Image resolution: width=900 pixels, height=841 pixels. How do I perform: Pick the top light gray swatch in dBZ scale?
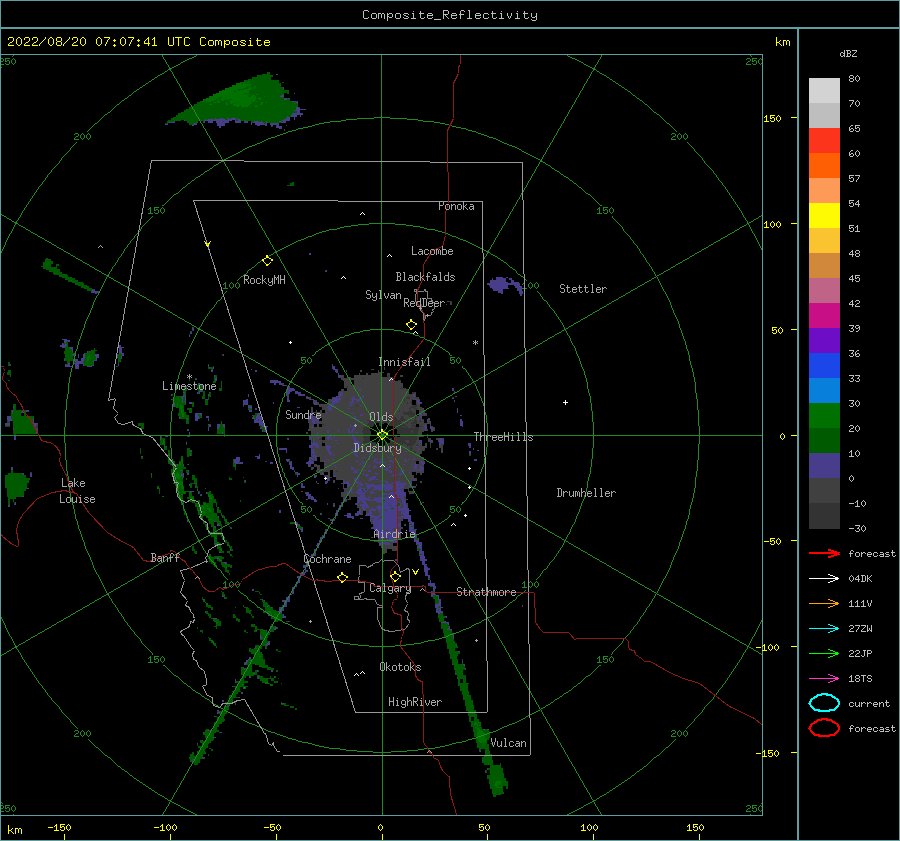point(824,91)
